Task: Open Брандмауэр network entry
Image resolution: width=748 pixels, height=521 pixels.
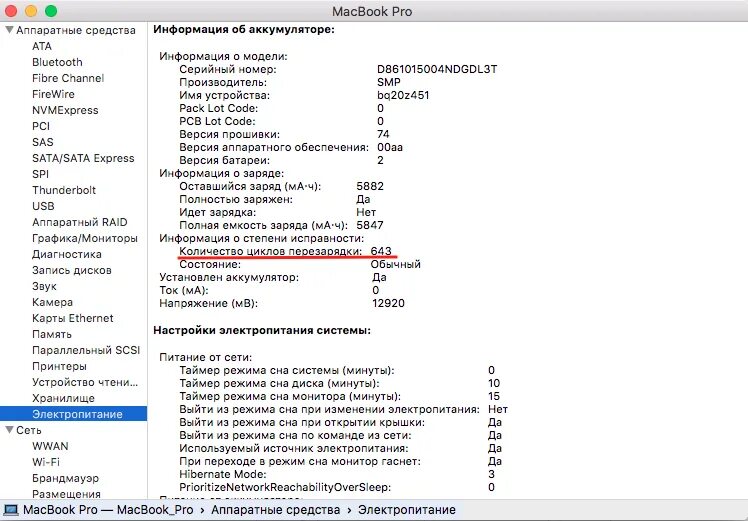Action: (66, 478)
